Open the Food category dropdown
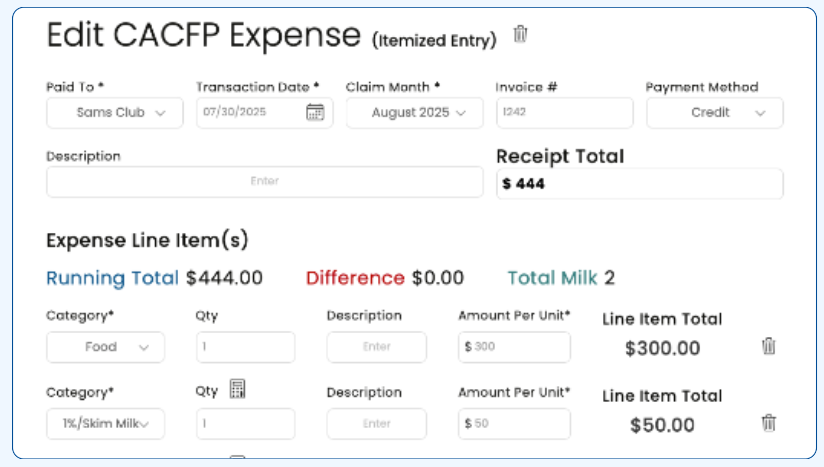 pyautogui.click(x=106, y=347)
